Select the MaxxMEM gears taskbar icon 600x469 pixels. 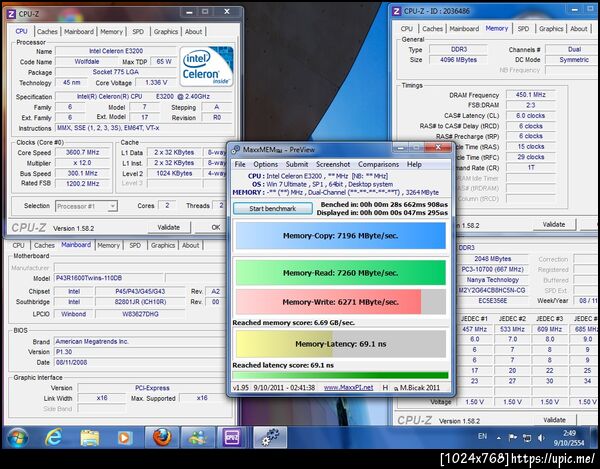[270, 437]
